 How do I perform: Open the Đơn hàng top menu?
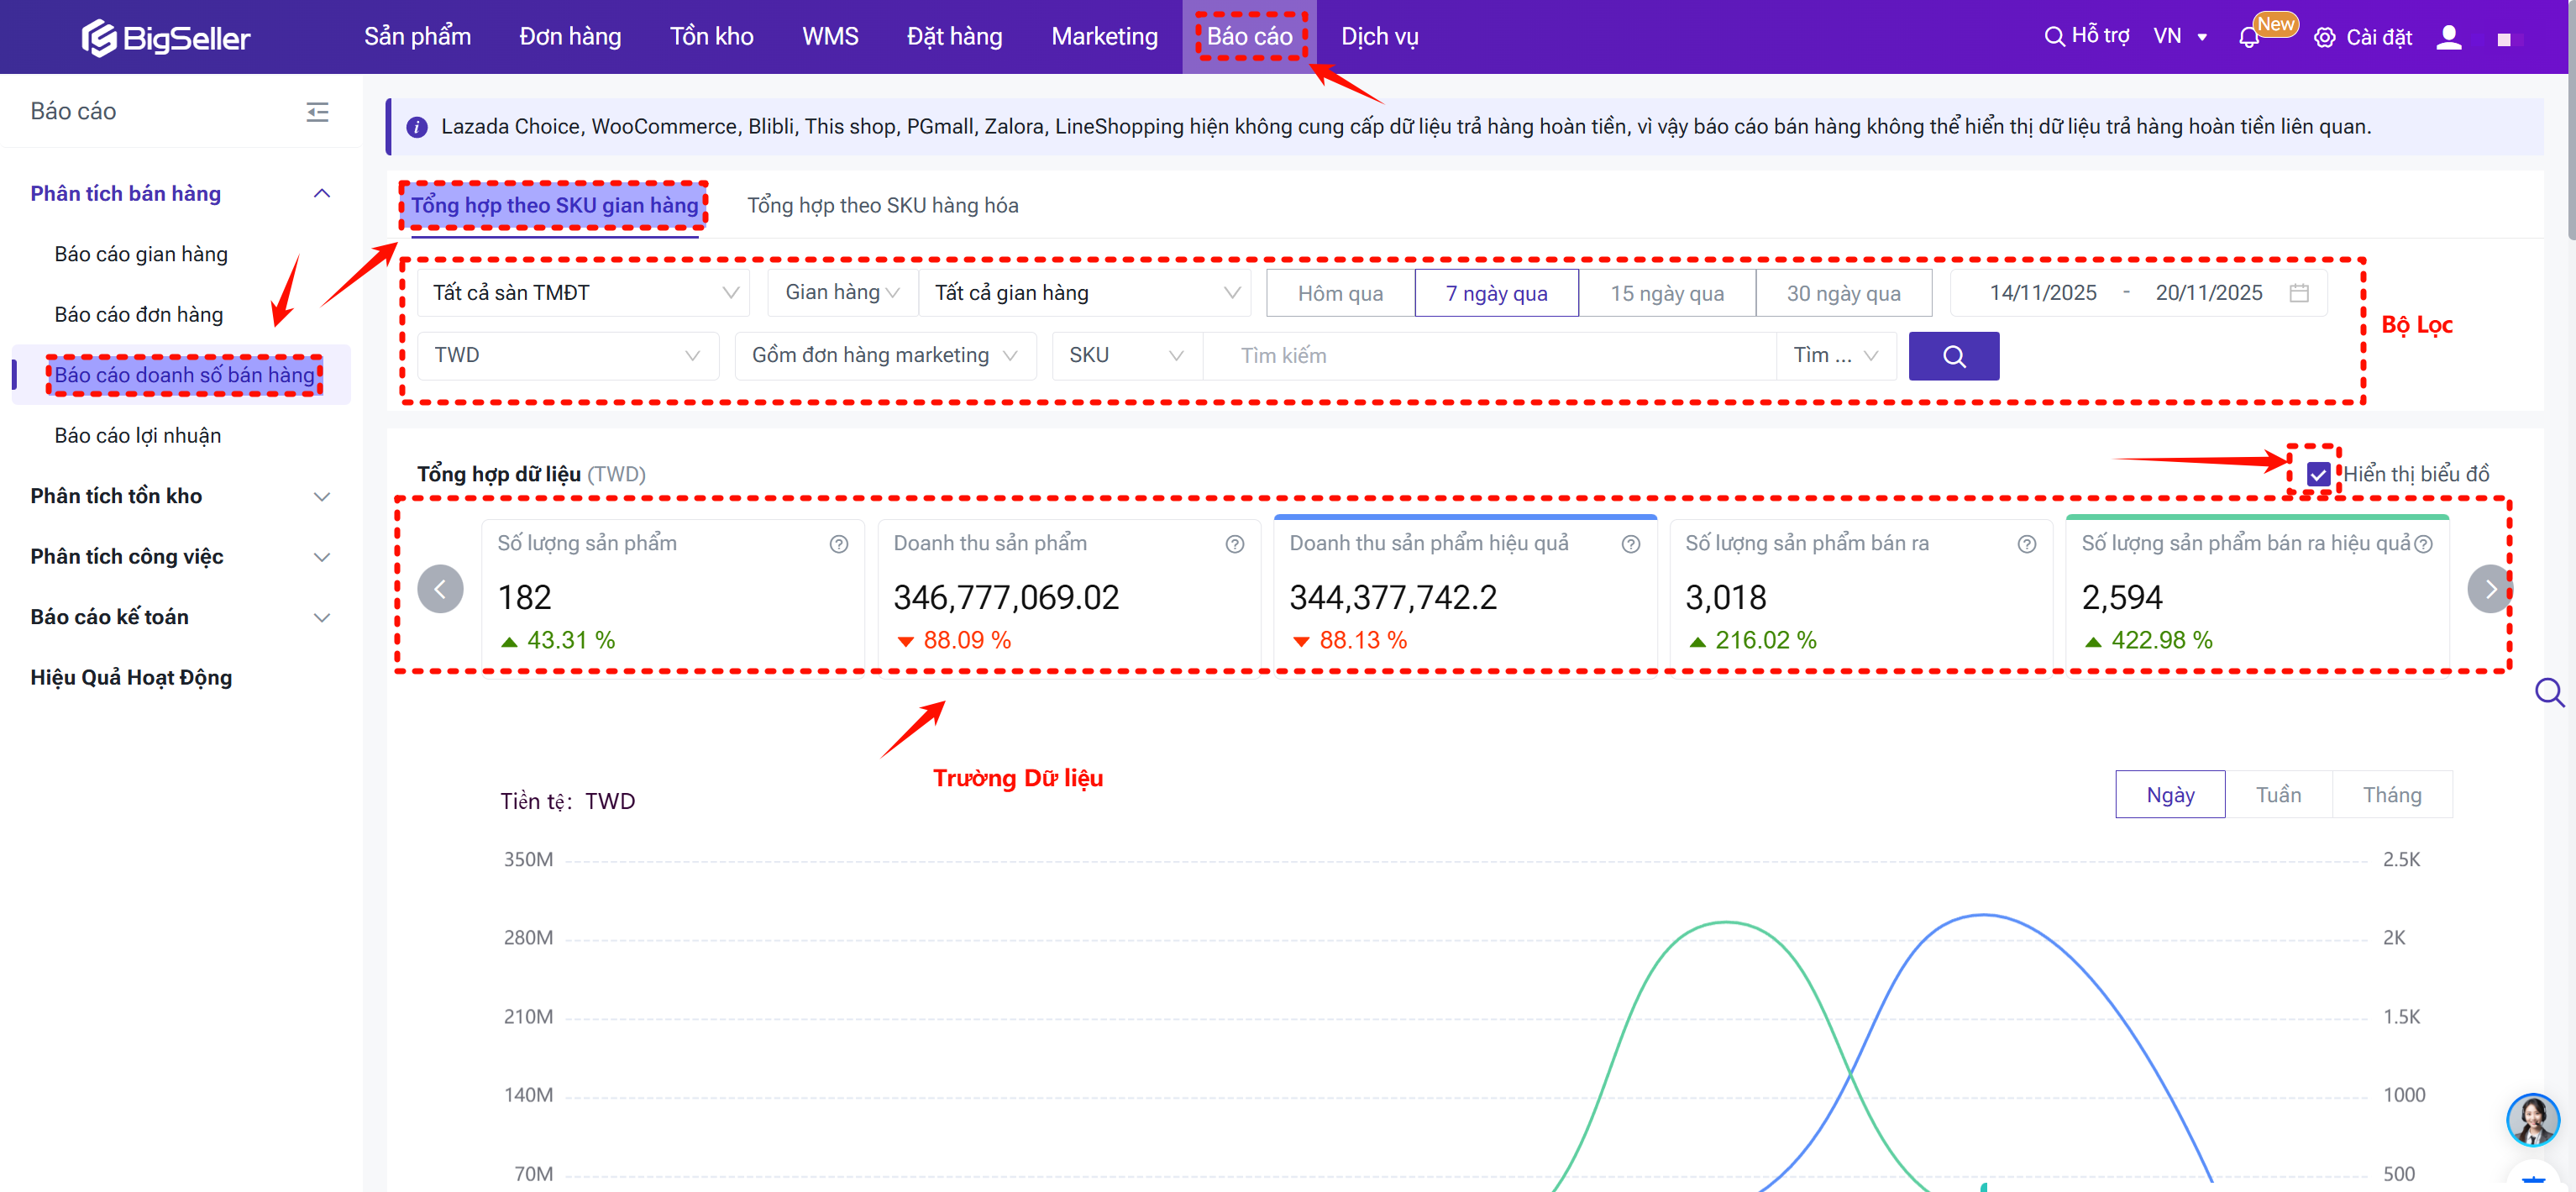pyautogui.click(x=570, y=37)
